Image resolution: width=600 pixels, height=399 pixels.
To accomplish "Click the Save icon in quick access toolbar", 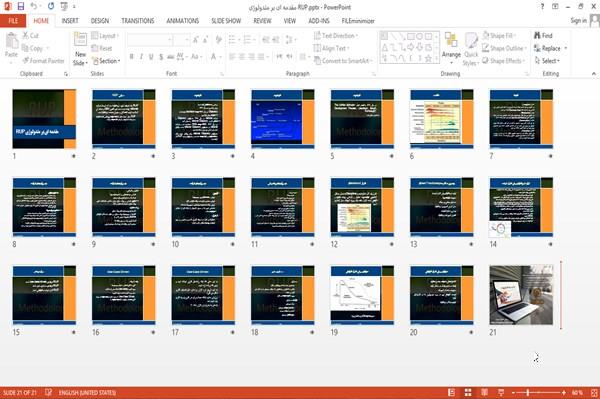I will [21, 7].
